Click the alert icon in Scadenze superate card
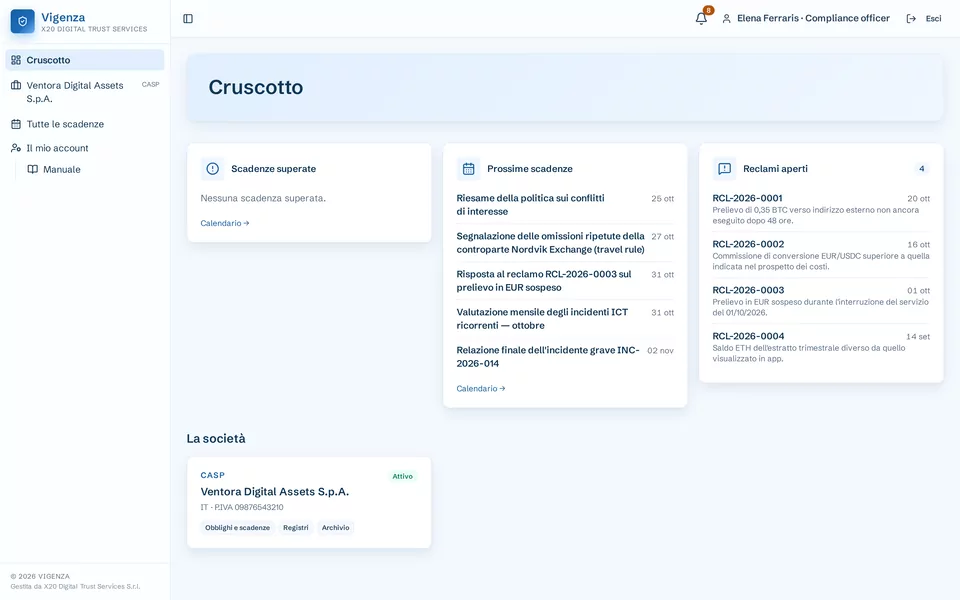Image resolution: width=960 pixels, height=600 pixels. pyautogui.click(x=212, y=168)
